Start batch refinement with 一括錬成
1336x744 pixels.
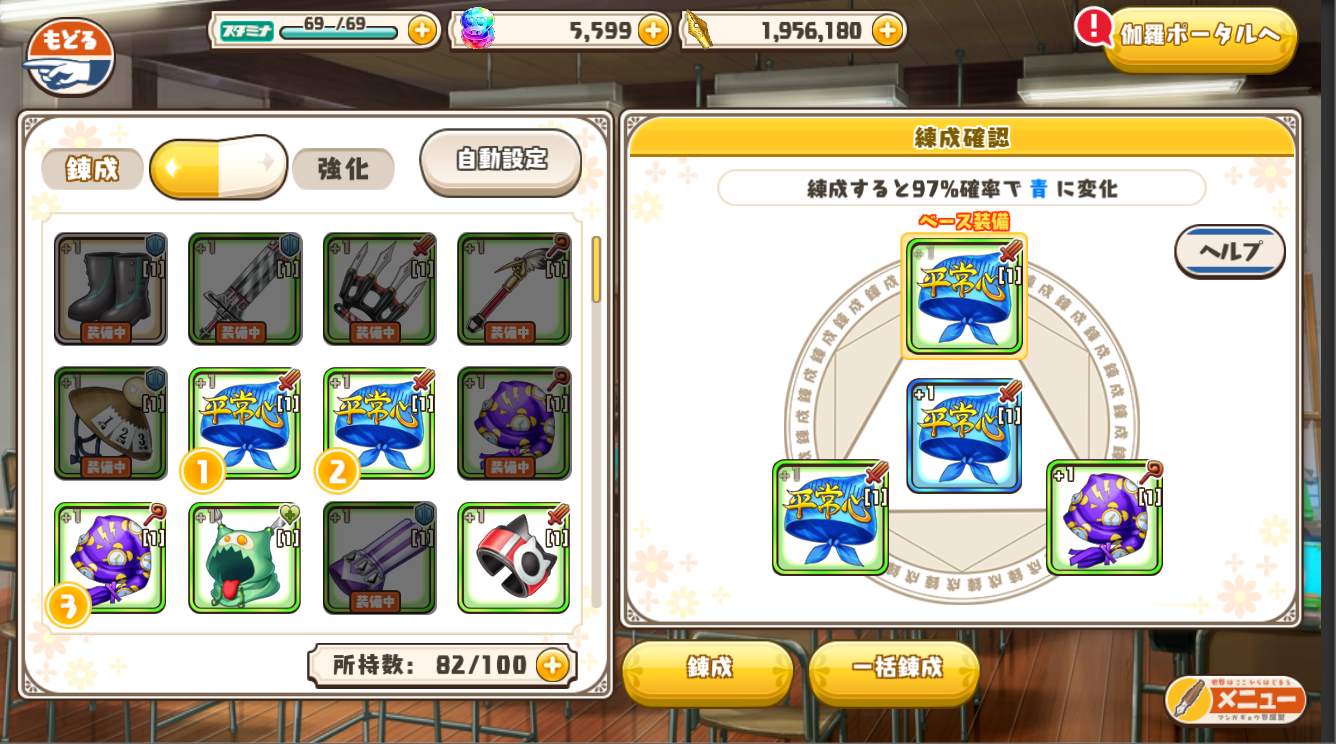coord(895,669)
